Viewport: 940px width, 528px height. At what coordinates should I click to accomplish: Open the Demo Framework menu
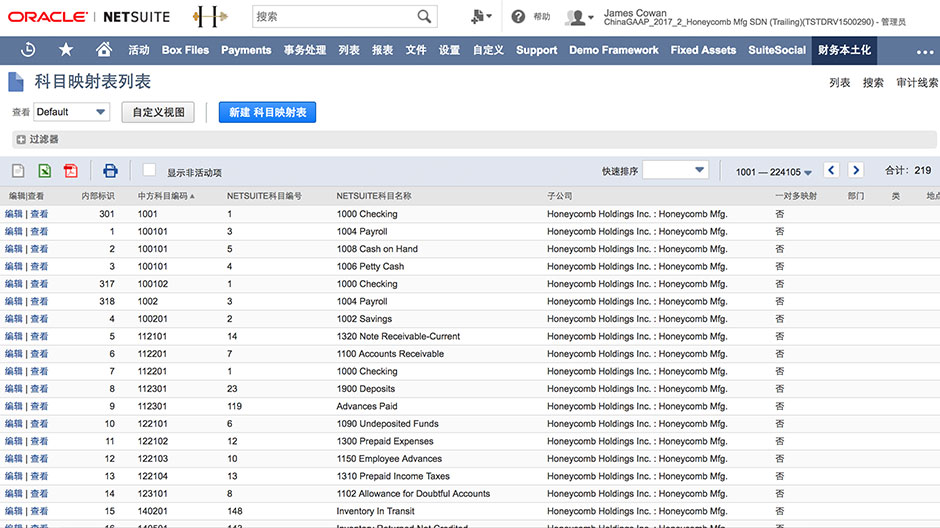click(614, 50)
